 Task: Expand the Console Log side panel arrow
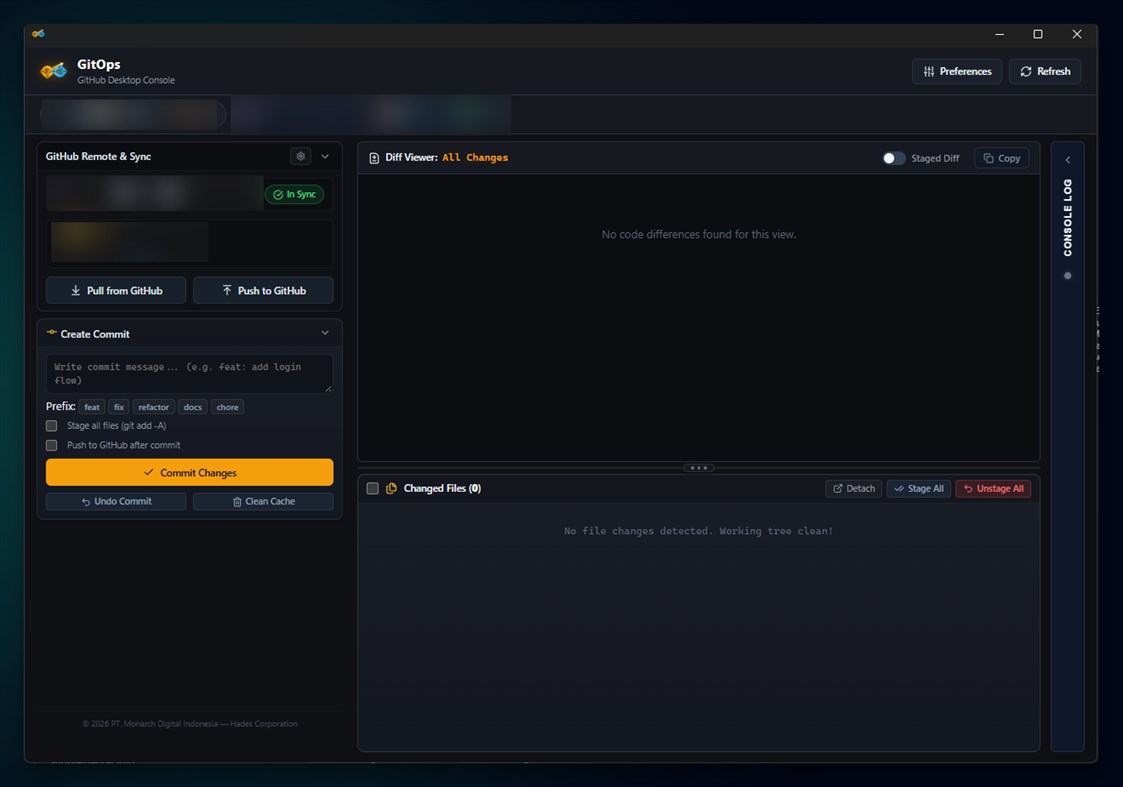(x=1067, y=160)
